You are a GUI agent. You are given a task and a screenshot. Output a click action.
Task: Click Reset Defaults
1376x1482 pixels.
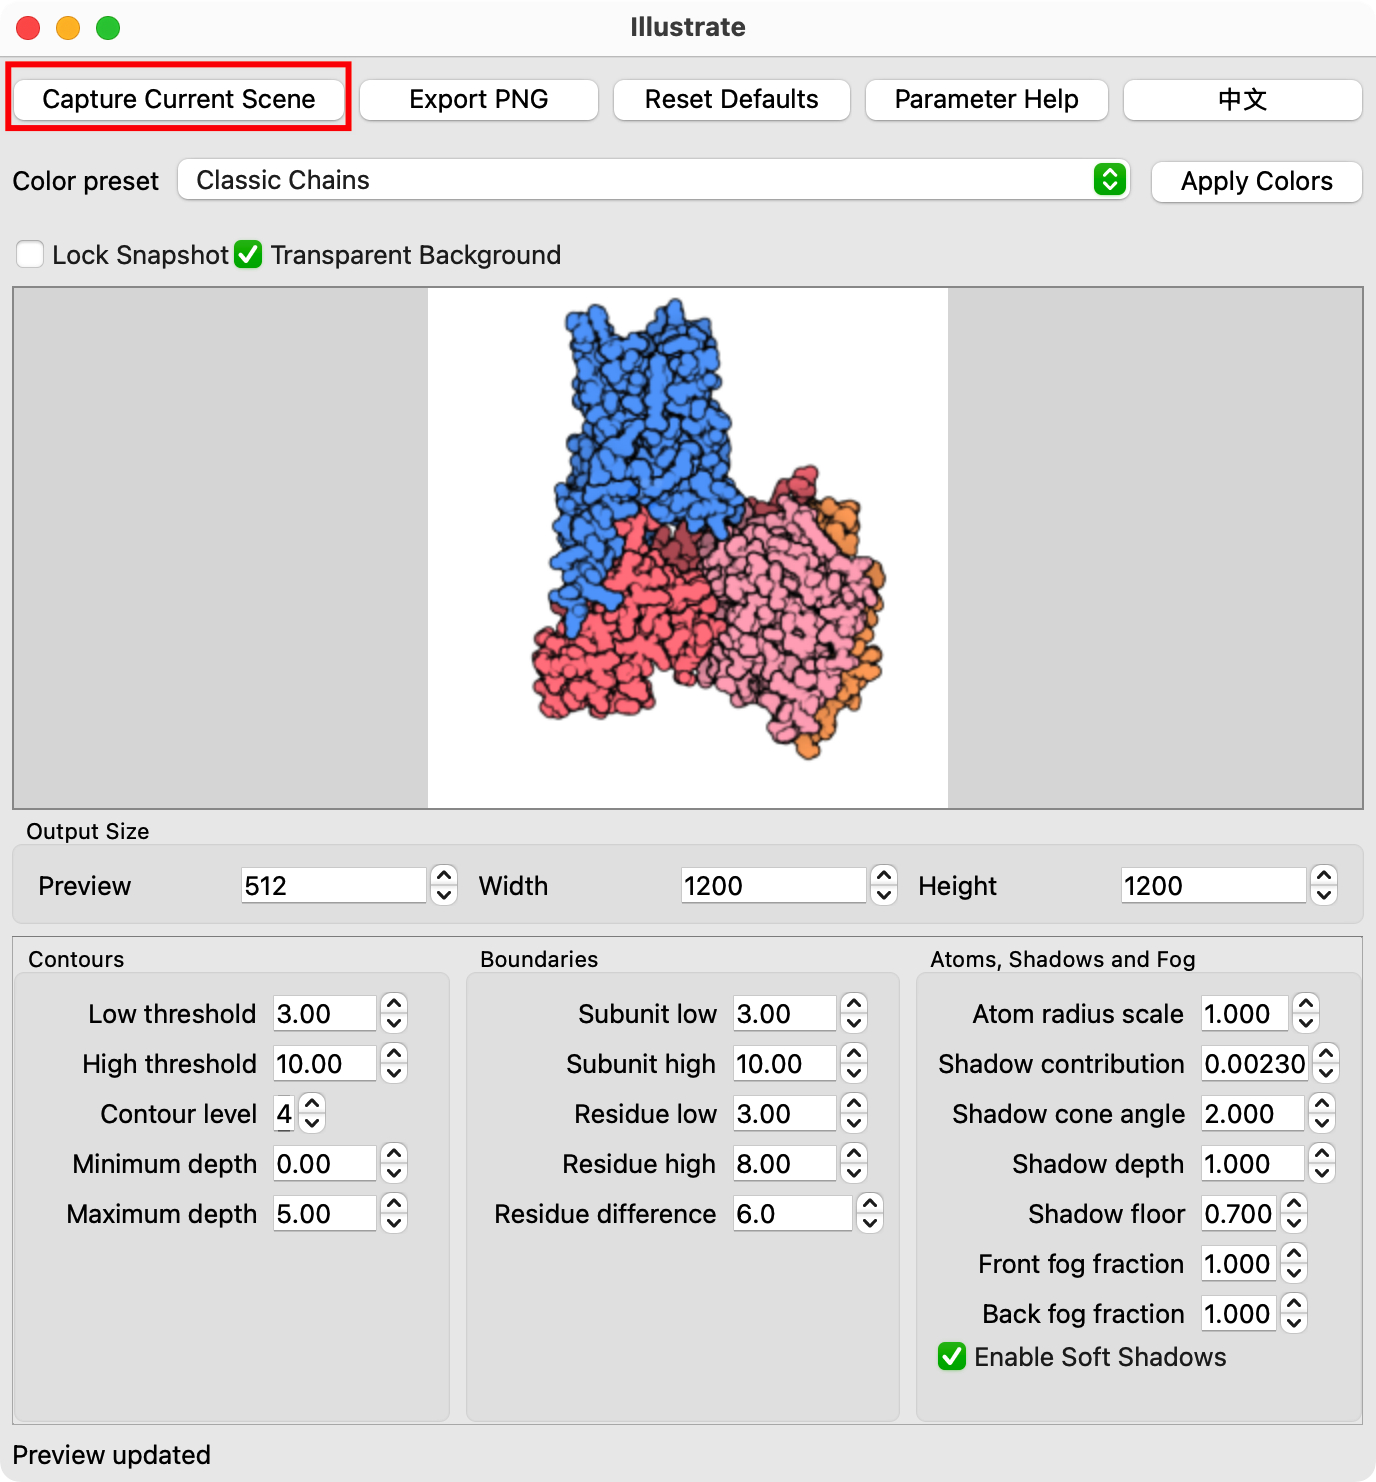732,99
